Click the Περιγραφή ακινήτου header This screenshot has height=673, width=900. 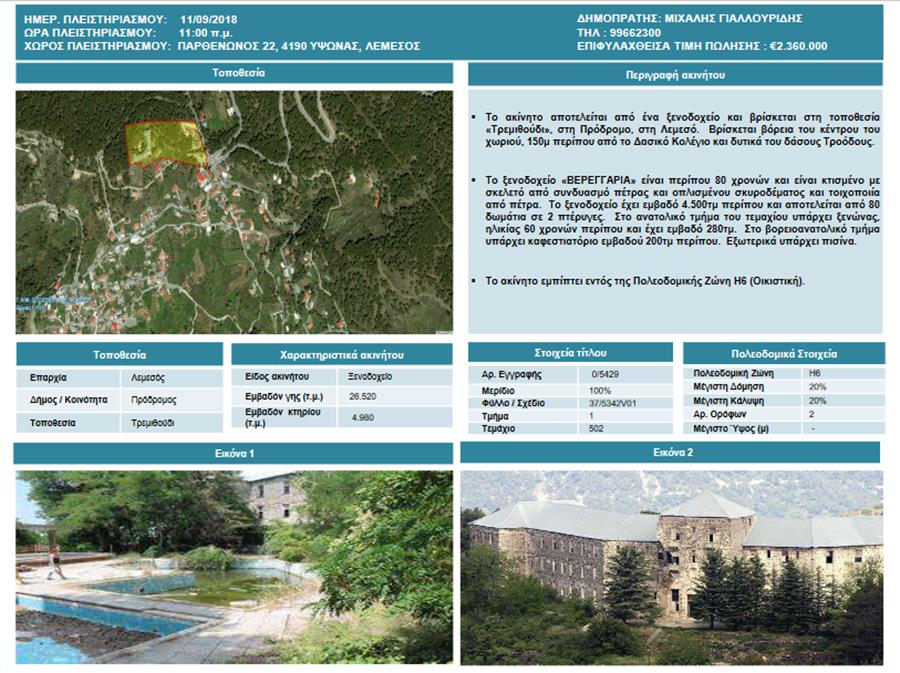pyautogui.click(x=675, y=75)
